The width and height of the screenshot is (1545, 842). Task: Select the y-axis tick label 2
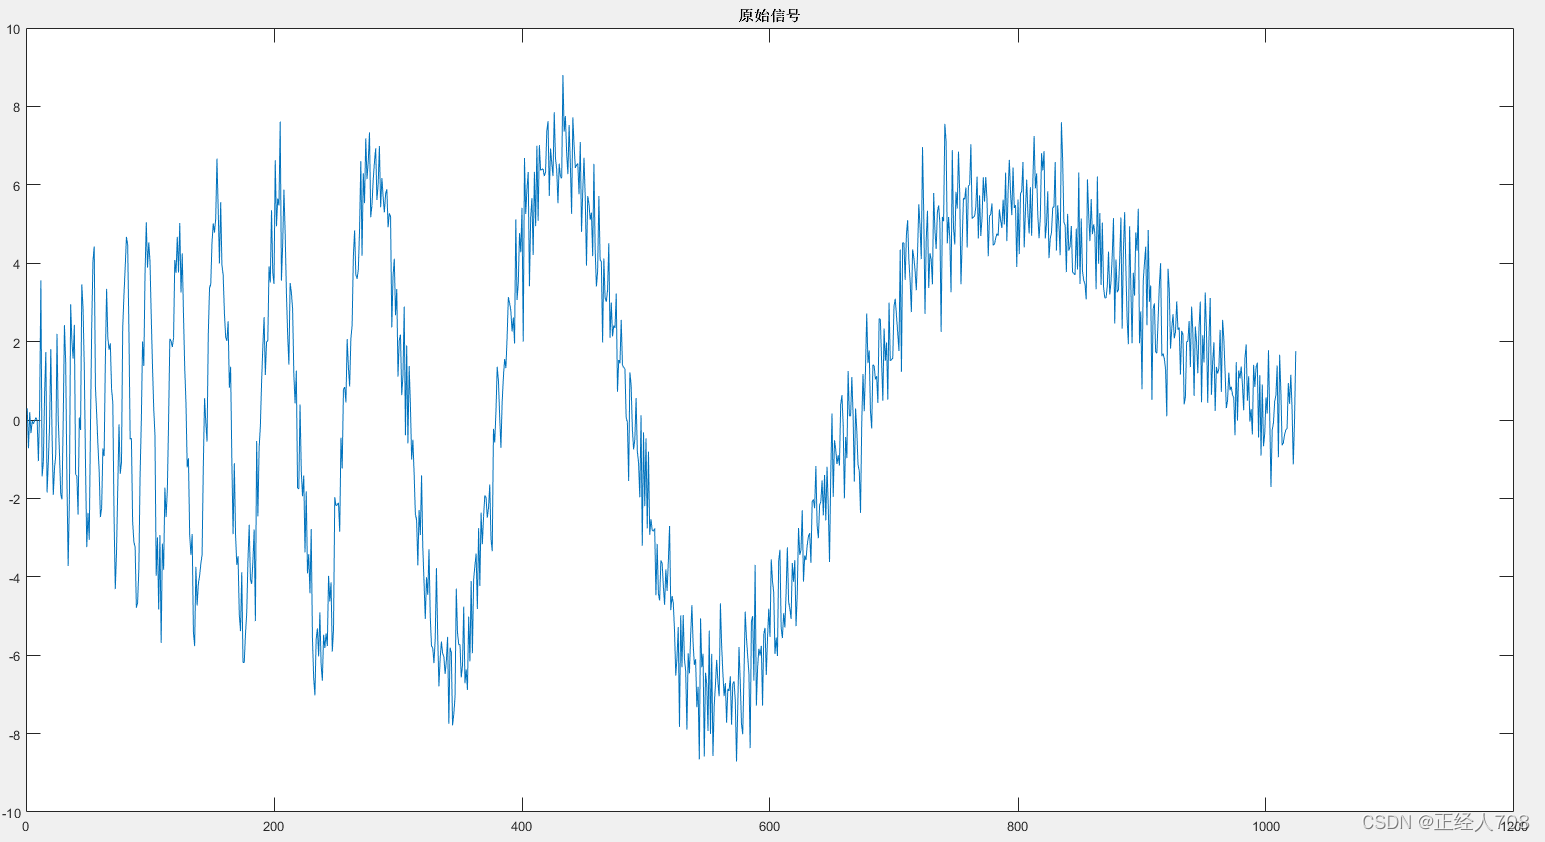pos(16,342)
